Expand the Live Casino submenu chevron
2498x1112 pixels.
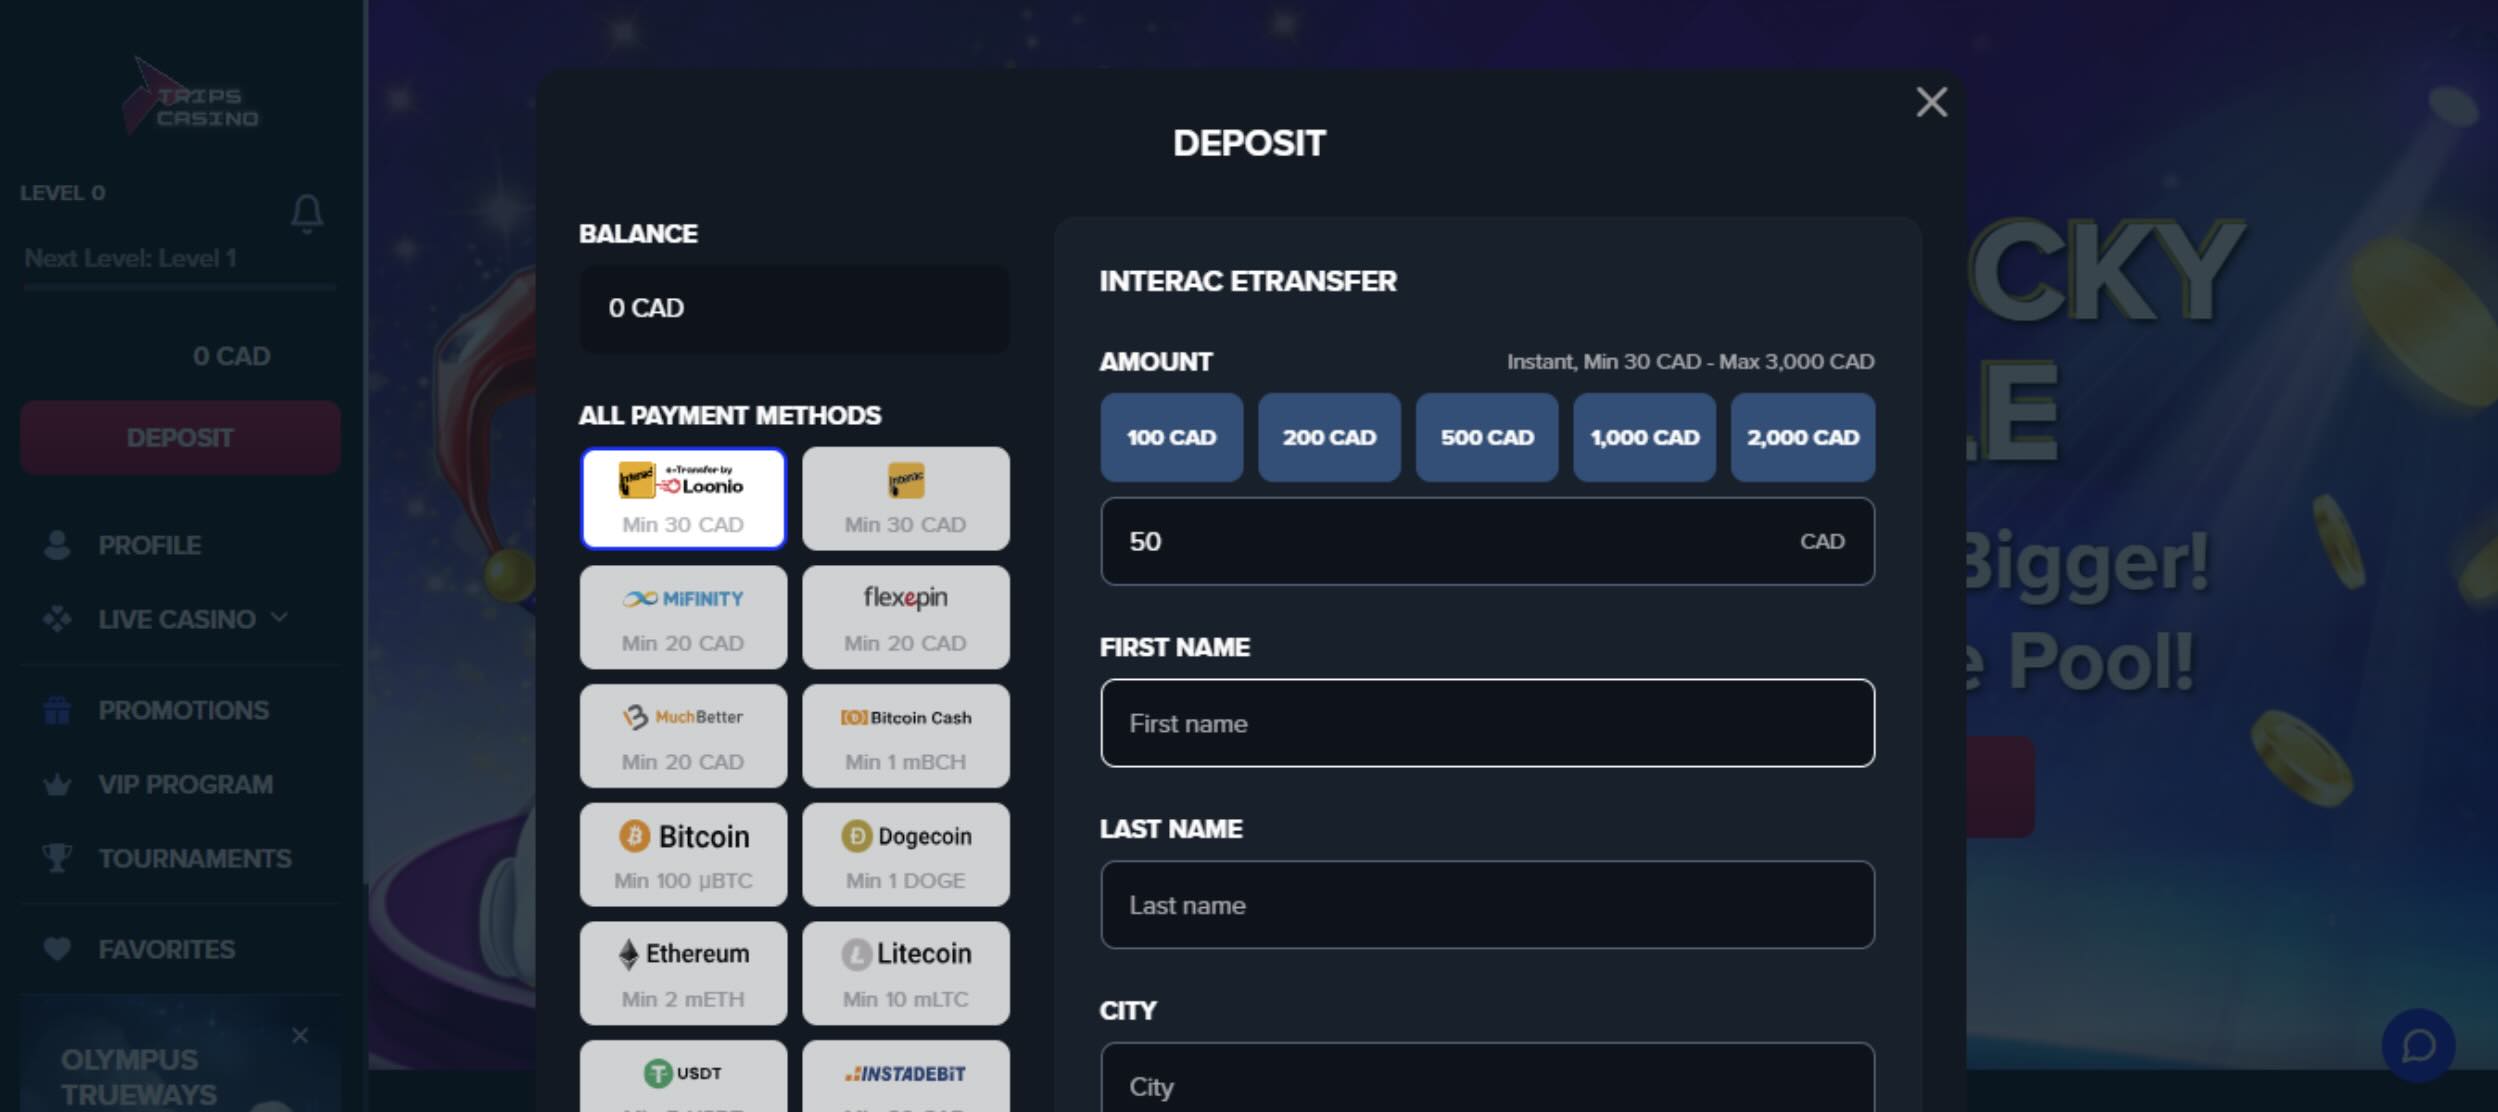280,618
